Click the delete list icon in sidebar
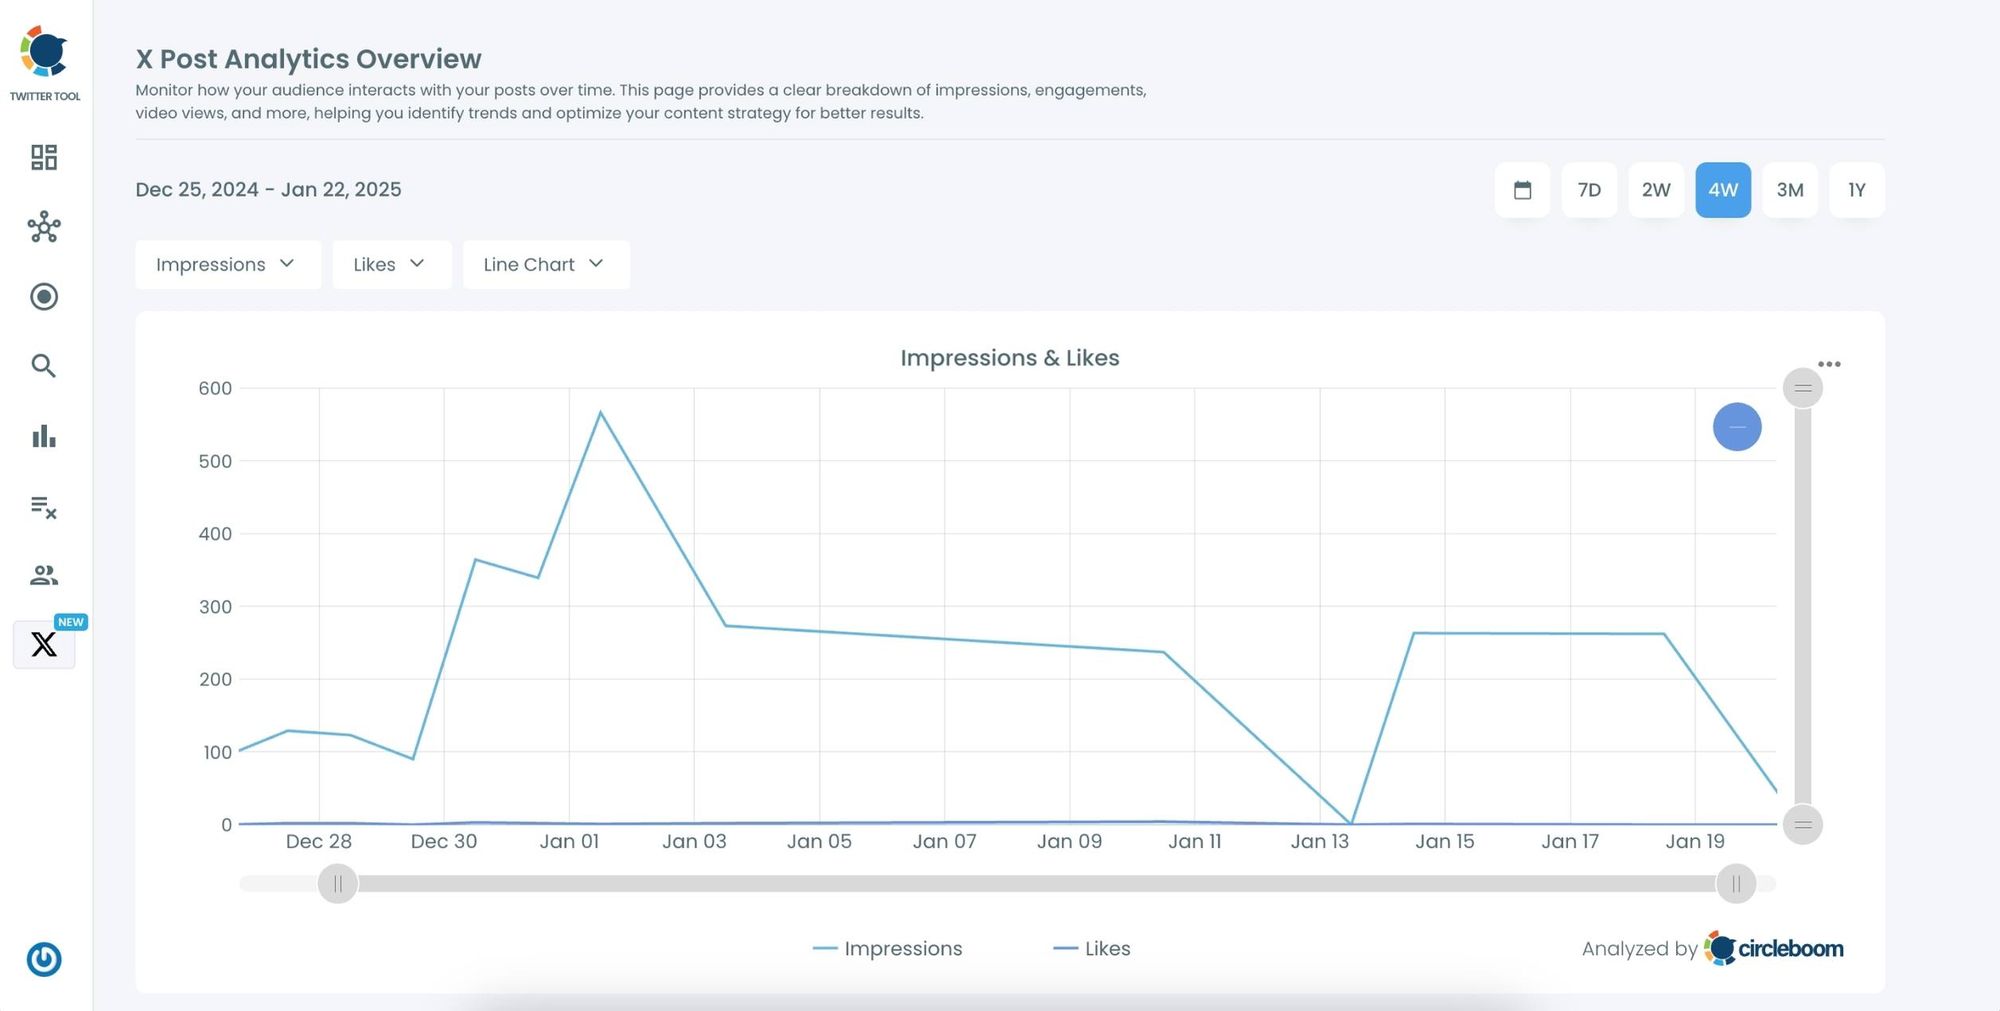The image size is (2000, 1011). [x=44, y=506]
